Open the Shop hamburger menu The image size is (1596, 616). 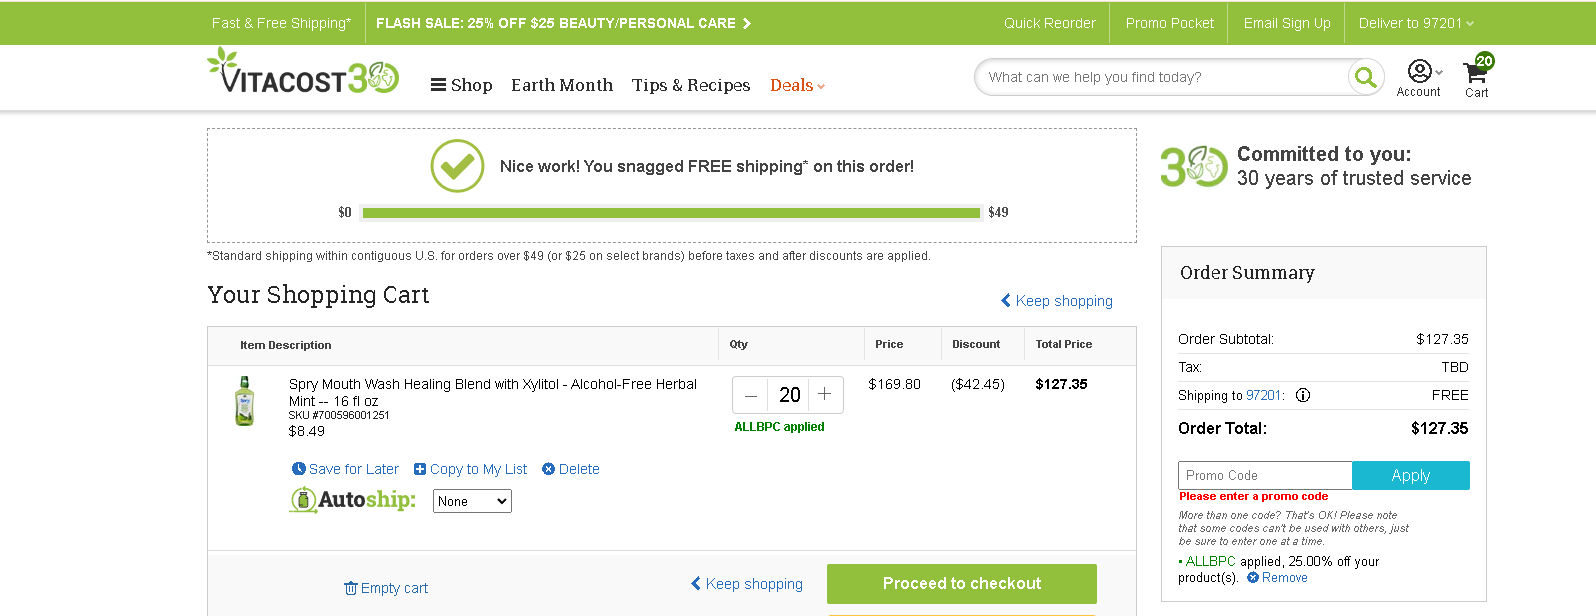(x=462, y=85)
